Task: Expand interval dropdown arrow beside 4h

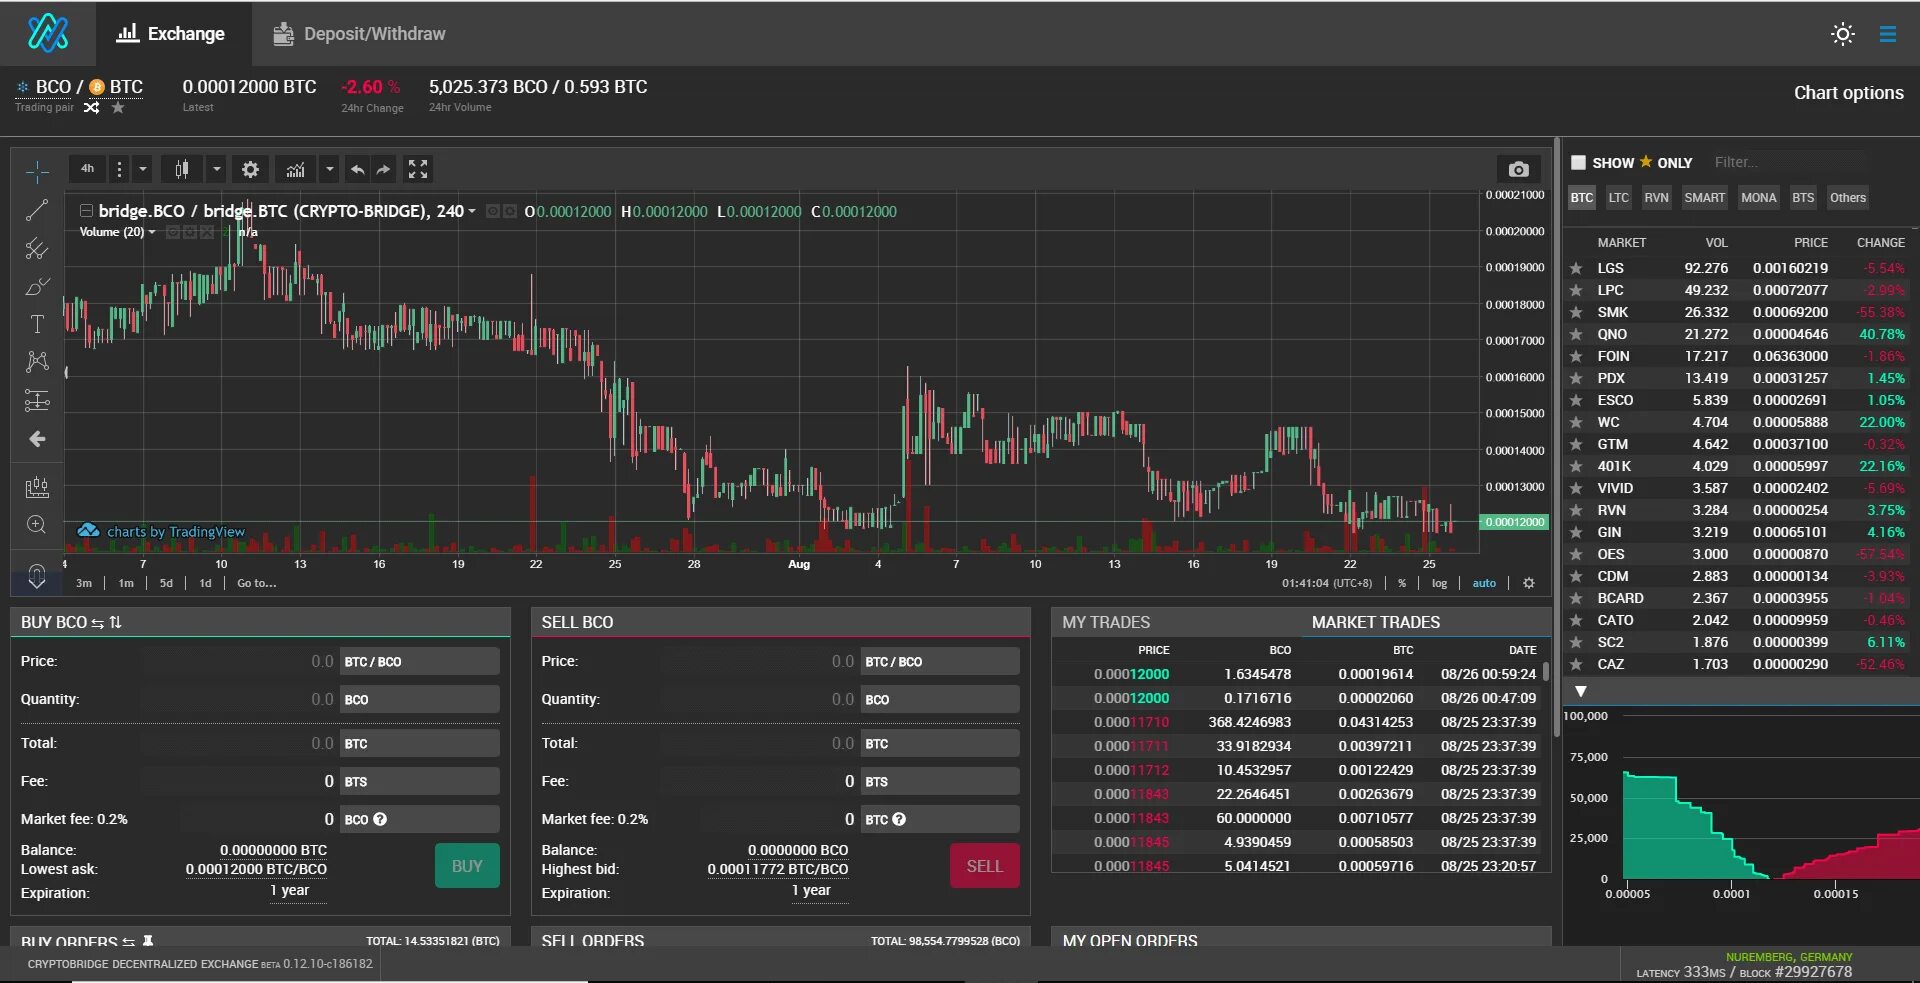Action: 143,169
